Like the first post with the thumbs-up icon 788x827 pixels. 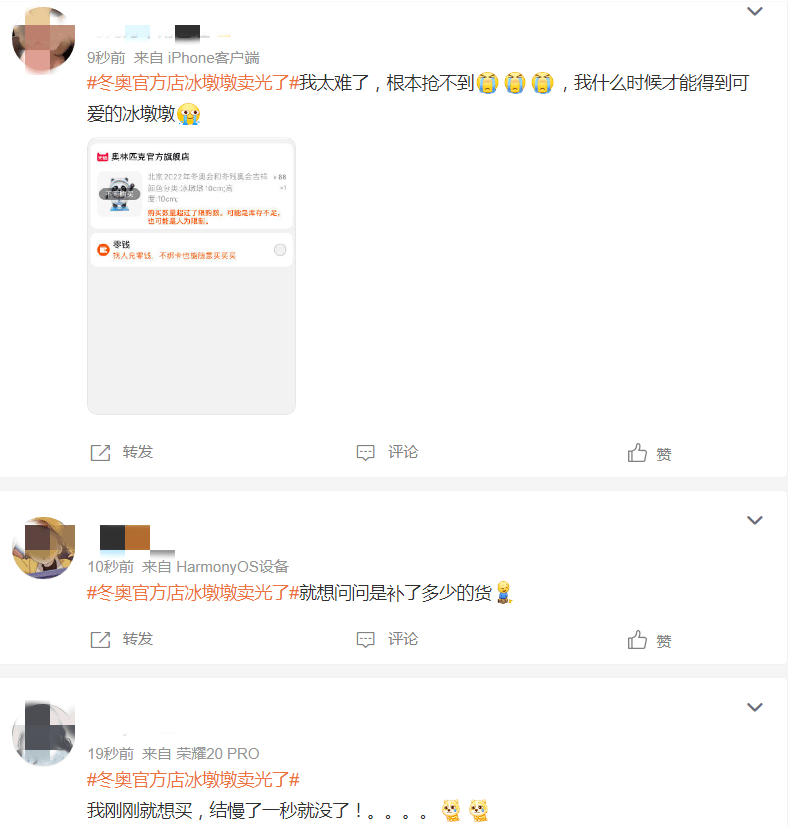637,453
